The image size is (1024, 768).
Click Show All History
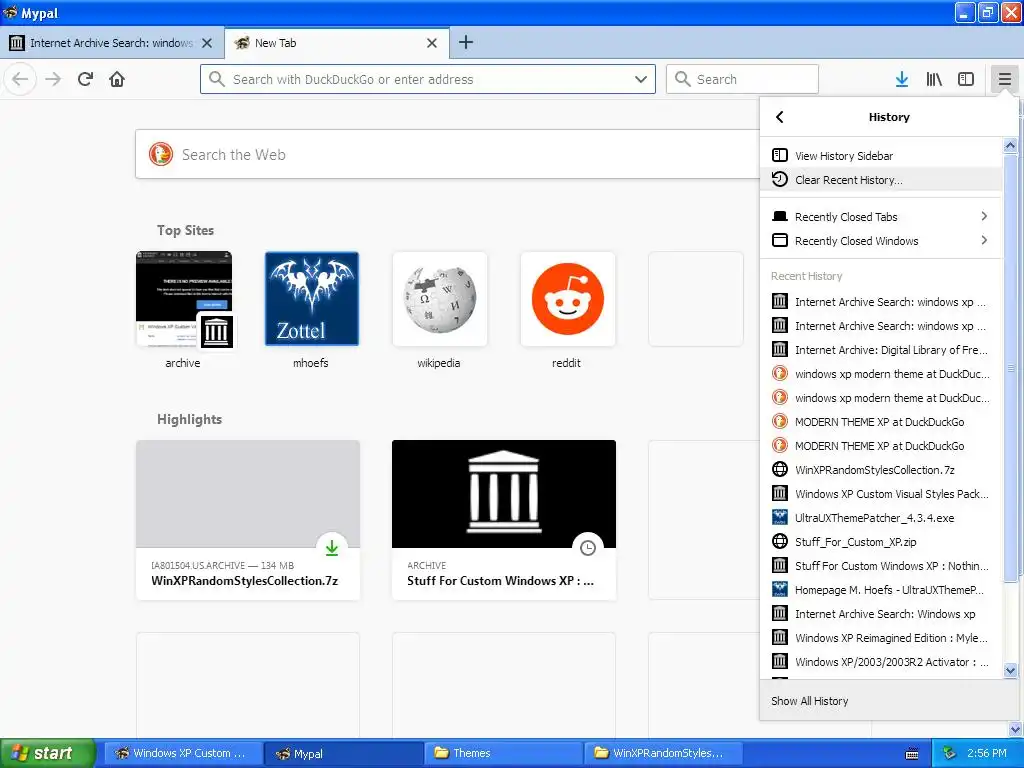[889, 701]
